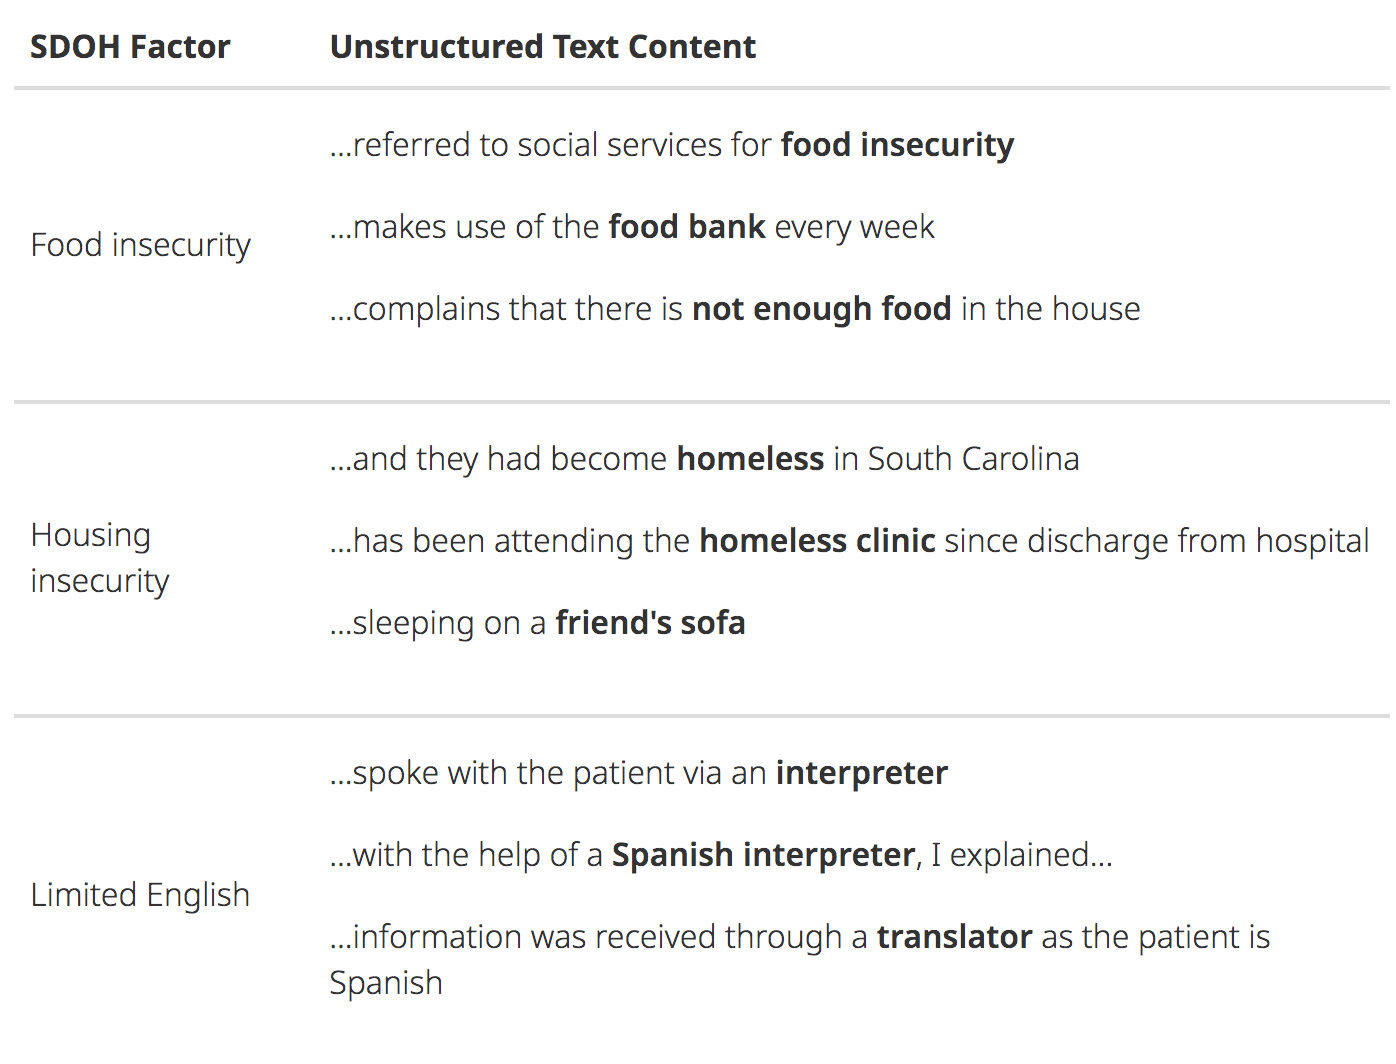
Task: Click the words "South Carolina"
Action: click(x=973, y=459)
